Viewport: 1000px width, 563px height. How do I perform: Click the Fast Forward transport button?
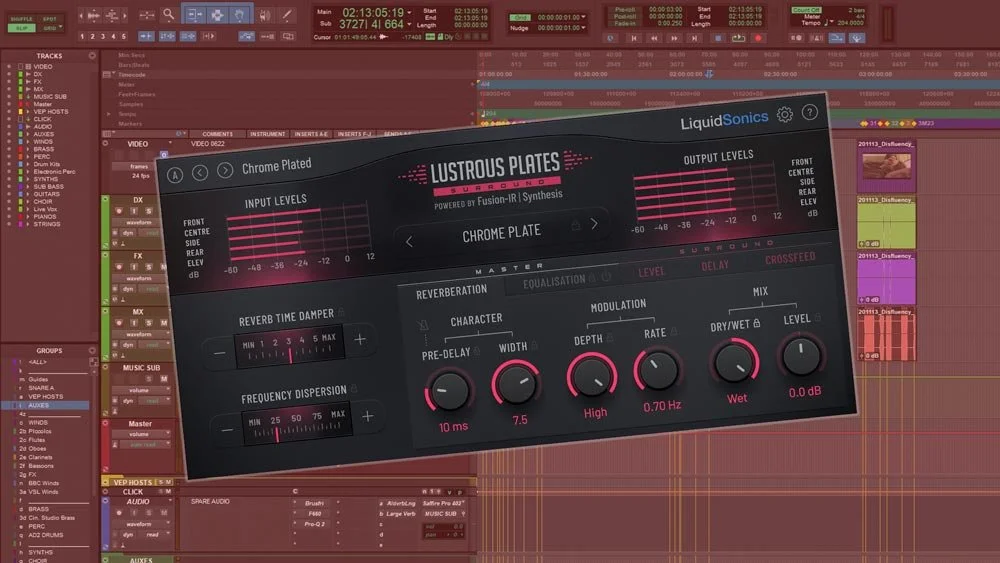pos(674,38)
